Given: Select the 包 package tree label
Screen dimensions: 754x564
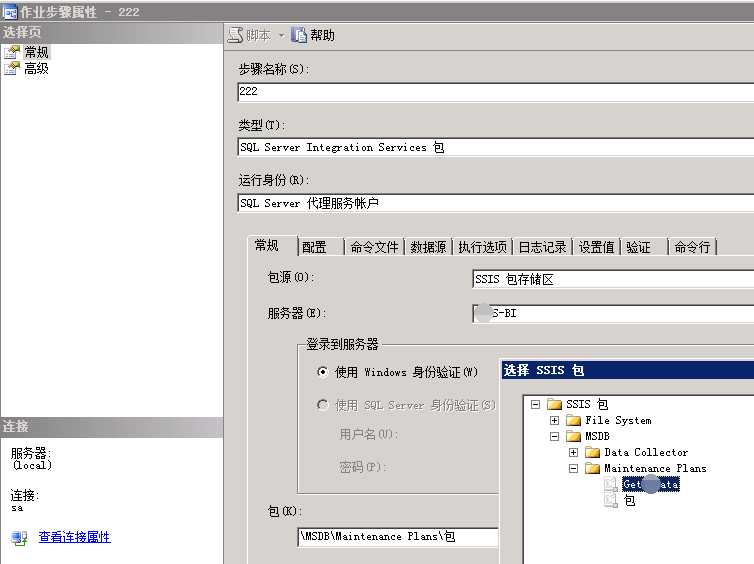Looking at the screenshot, I should pos(629,501).
